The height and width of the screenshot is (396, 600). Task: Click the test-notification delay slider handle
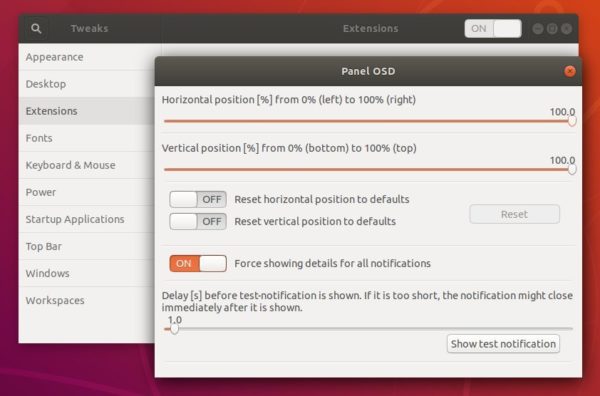pyautogui.click(x=174, y=329)
